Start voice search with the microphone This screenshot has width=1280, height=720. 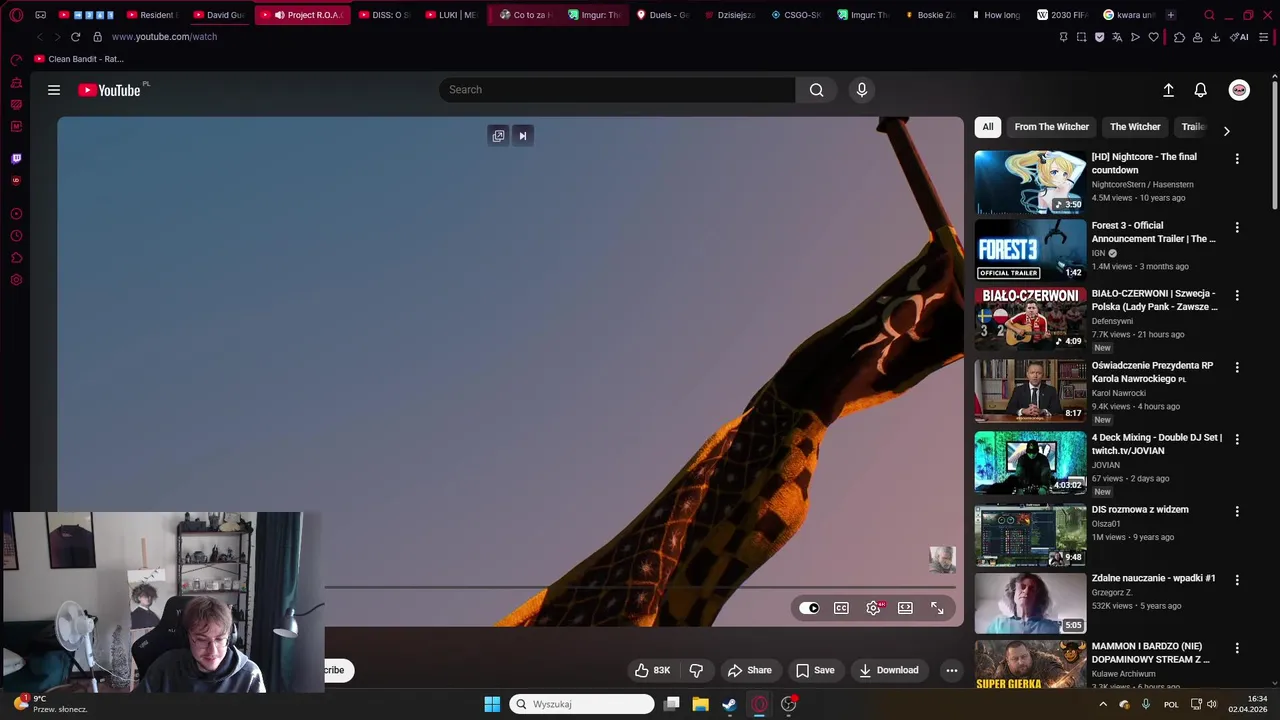[862, 90]
